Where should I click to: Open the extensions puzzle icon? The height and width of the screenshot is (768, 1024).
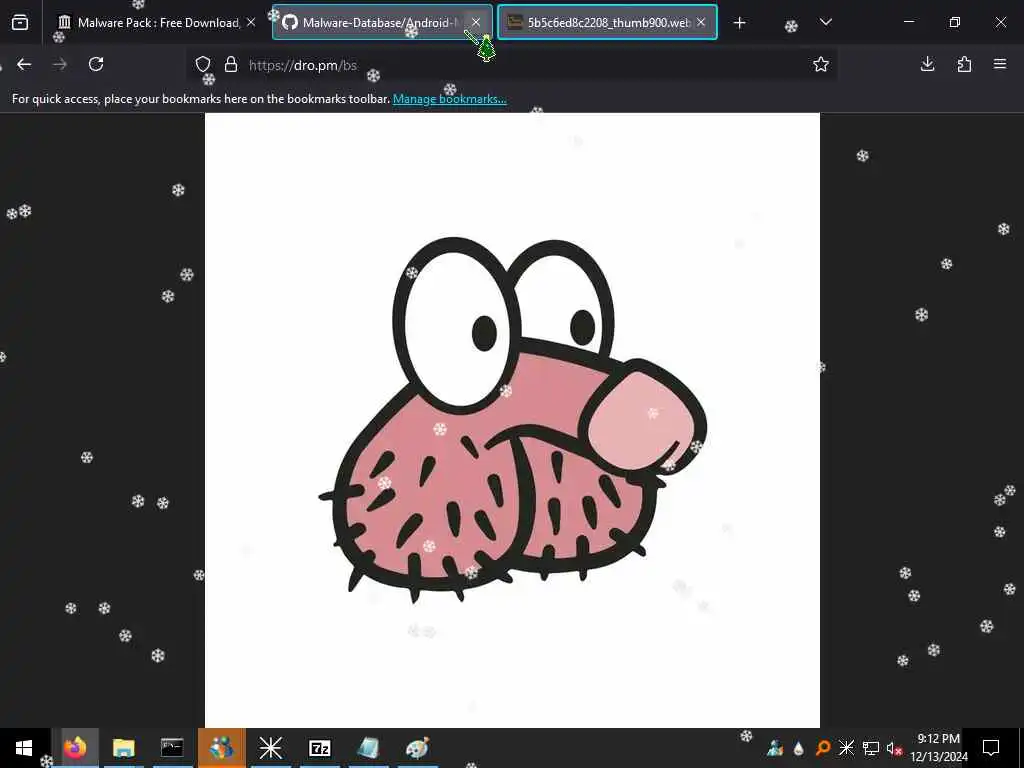[x=964, y=64]
